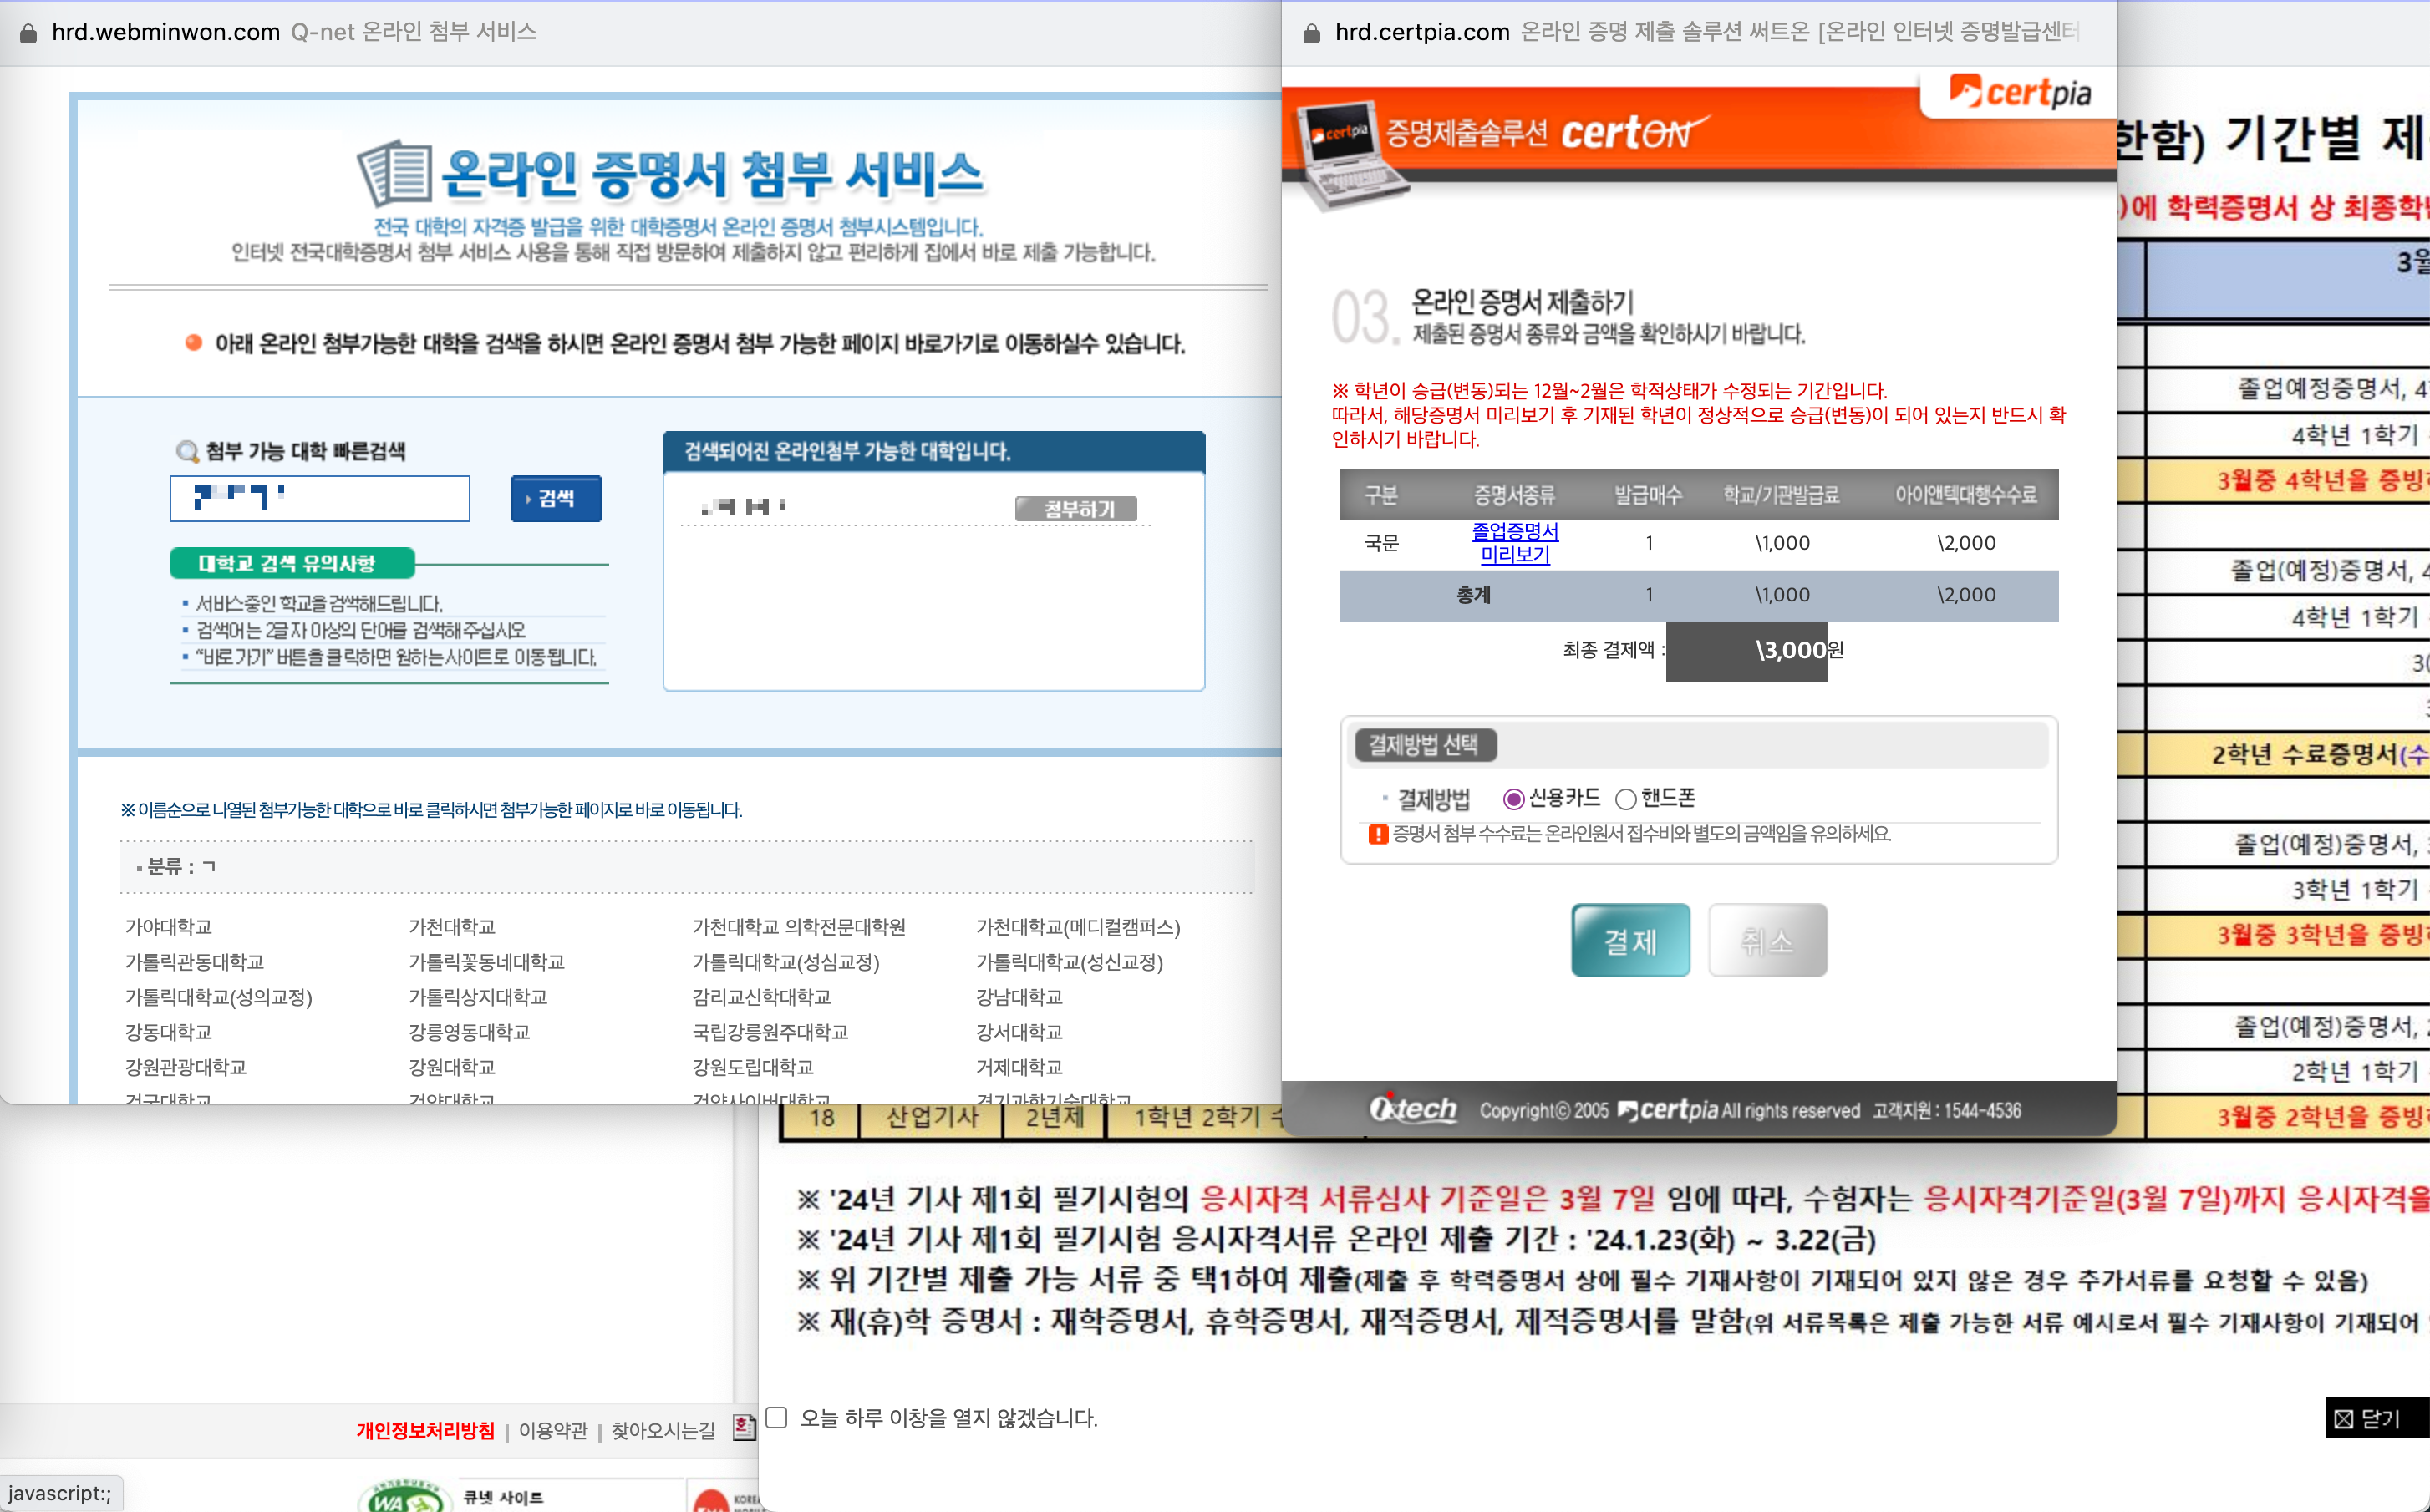This screenshot has width=2430, height=1512.
Task: Click the 첨부하기 button for the searched school
Action: 1077,509
